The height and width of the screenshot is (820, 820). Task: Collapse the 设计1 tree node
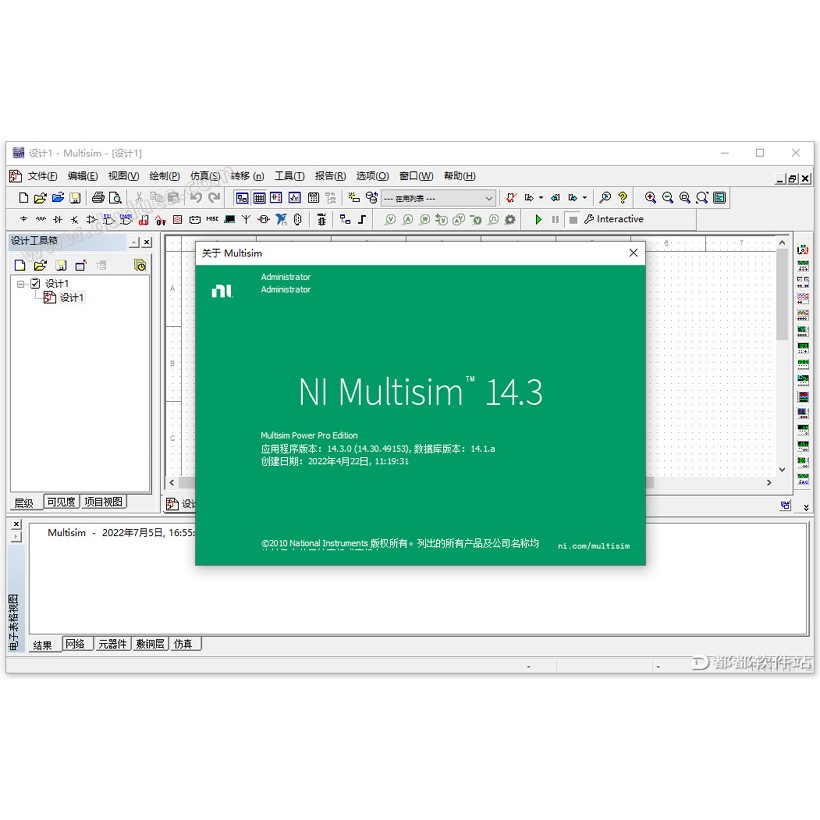pyautogui.click(x=20, y=284)
